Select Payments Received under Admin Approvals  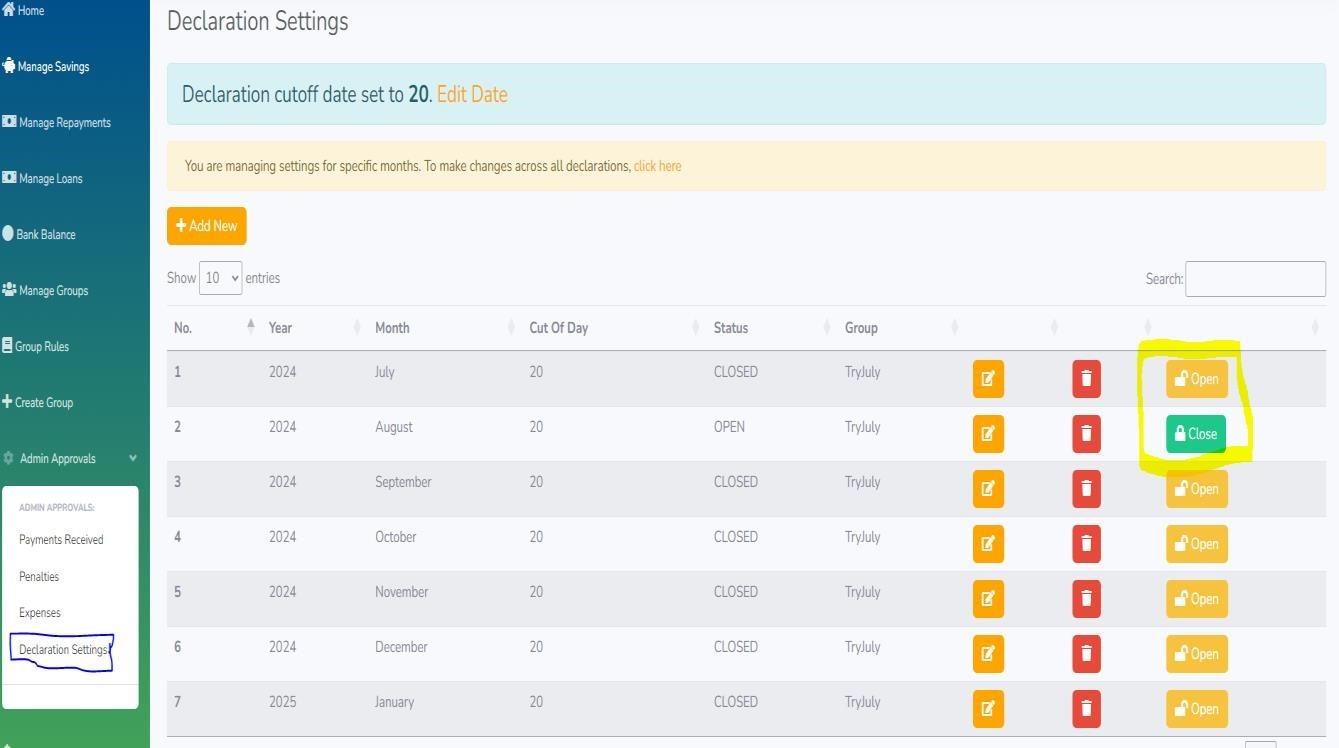click(61, 539)
